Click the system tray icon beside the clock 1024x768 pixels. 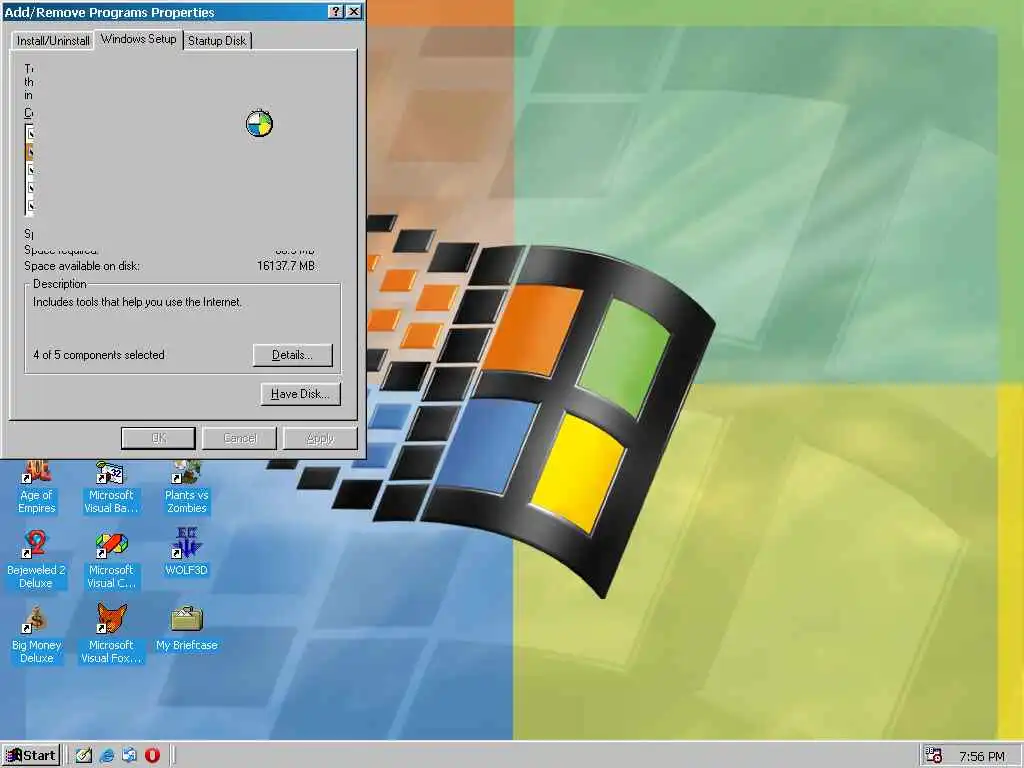(934, 756)
